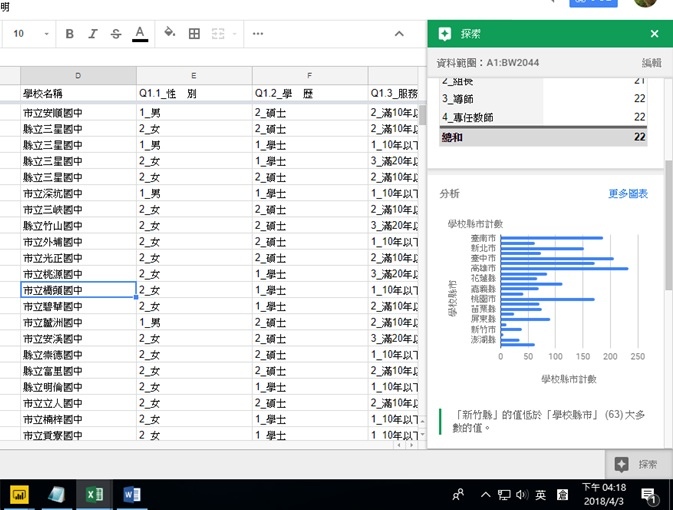This screenshot has width=673, height=510.
Task: Open the more toolbar options menu
Action: [x=258, y=33]
